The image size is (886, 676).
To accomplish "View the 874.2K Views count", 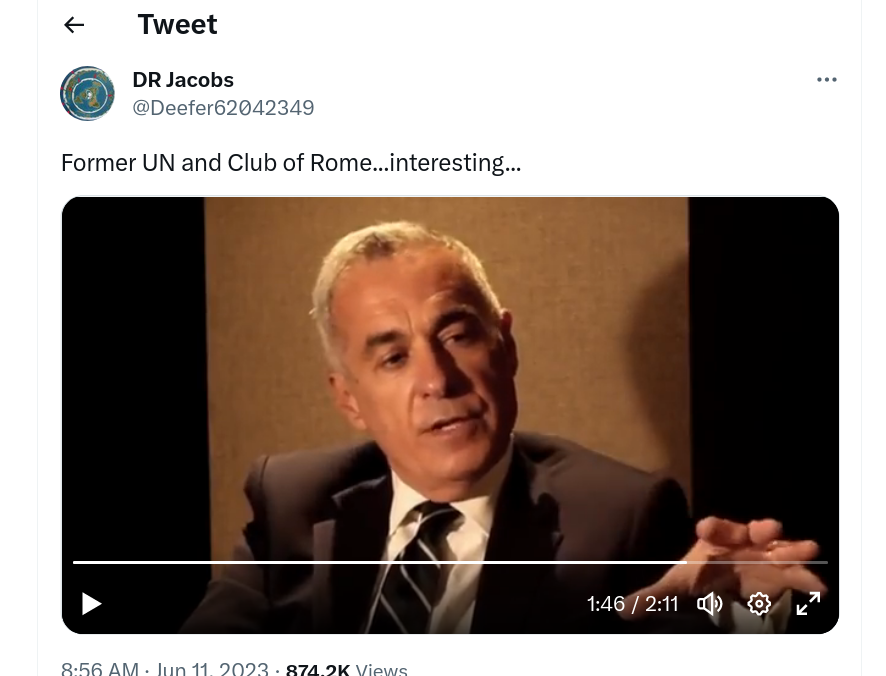I will click(346, 670).
